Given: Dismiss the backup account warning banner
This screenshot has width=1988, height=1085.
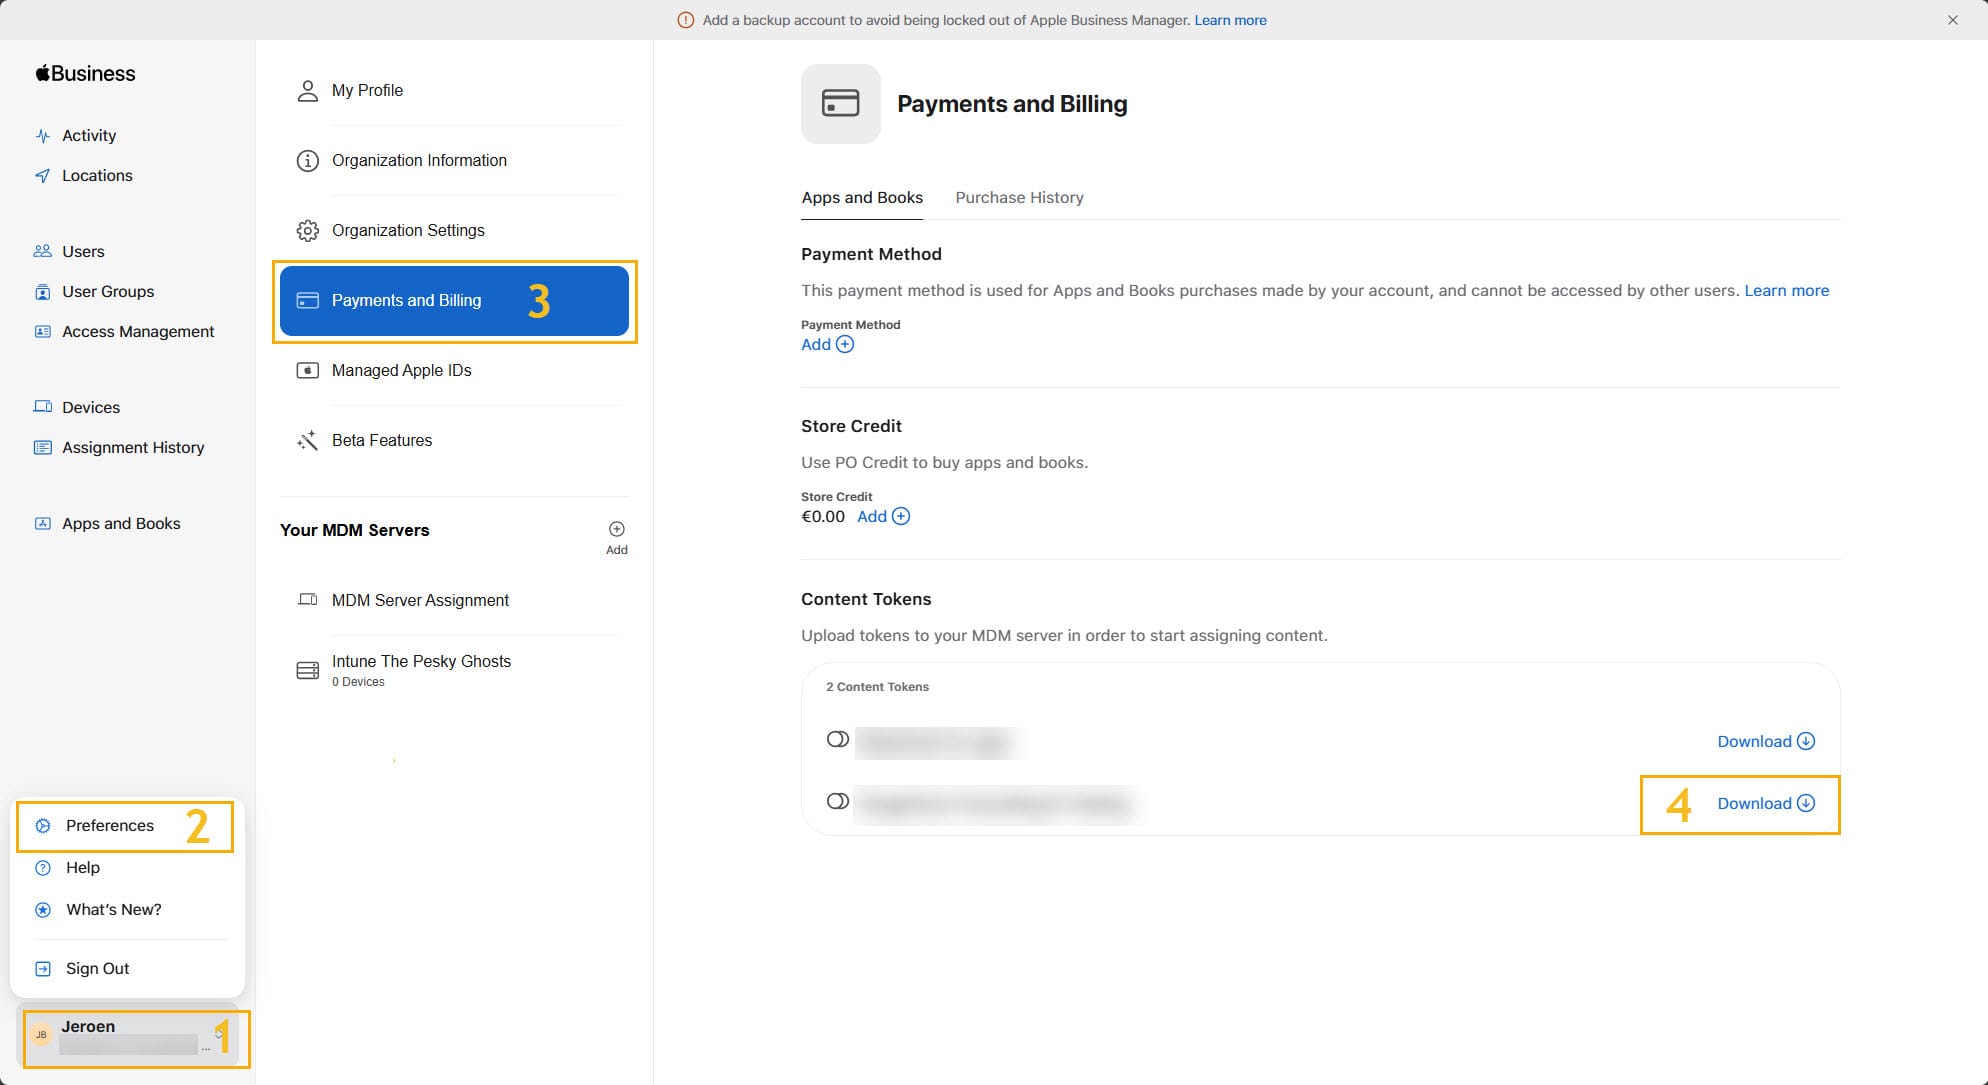Looking at the screenshot, I should [x=1952, y=20].
